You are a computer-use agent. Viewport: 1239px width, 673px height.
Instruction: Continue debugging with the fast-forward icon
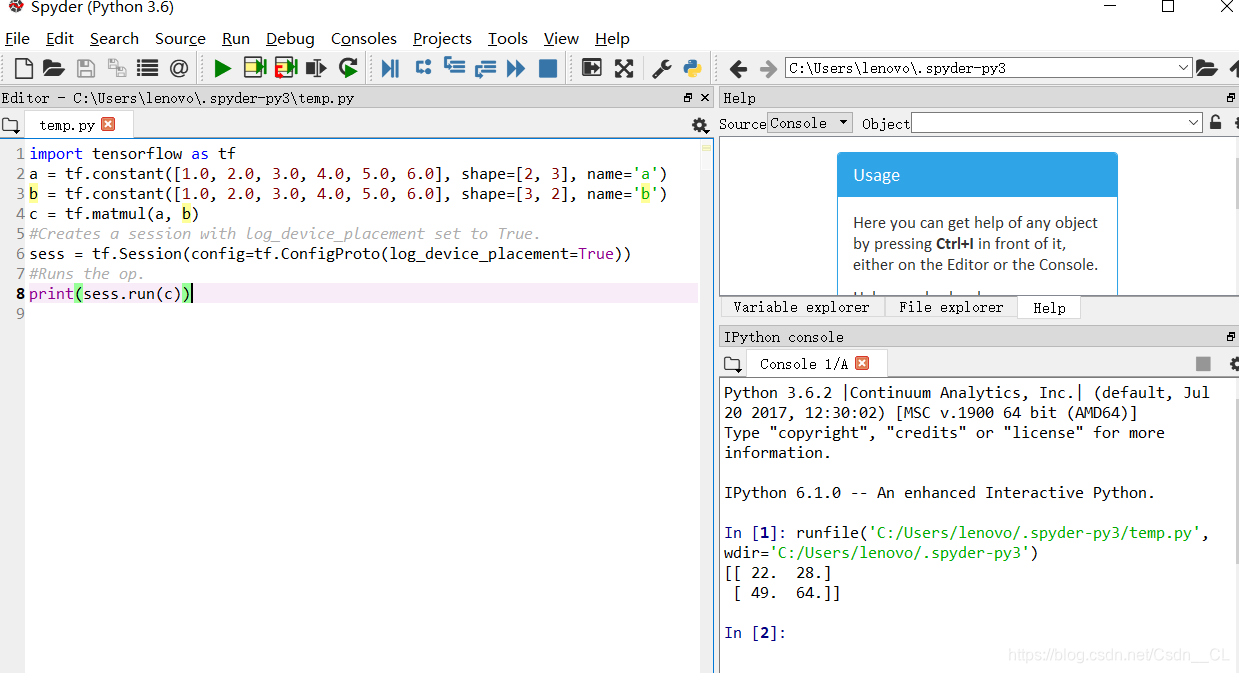pos(516,68)
